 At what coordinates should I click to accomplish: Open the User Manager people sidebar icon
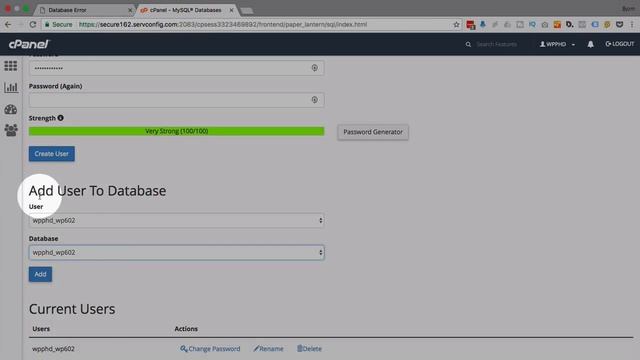[x=11, y=130]
